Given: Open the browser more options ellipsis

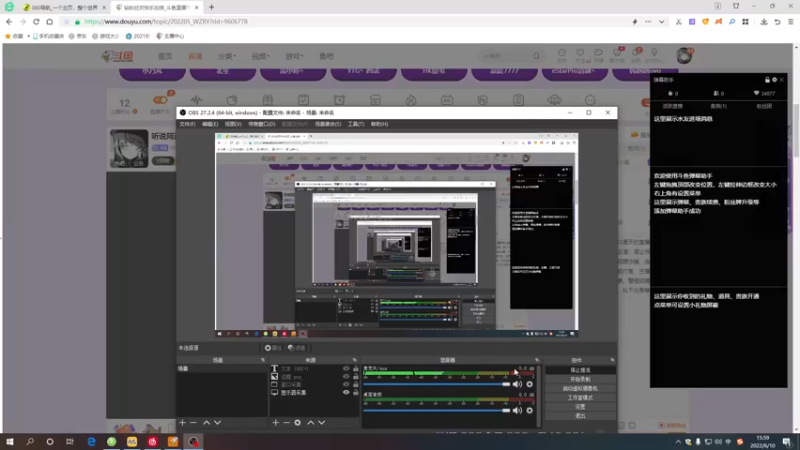Looking at the screenshot, I should click(x=648, y=22).
